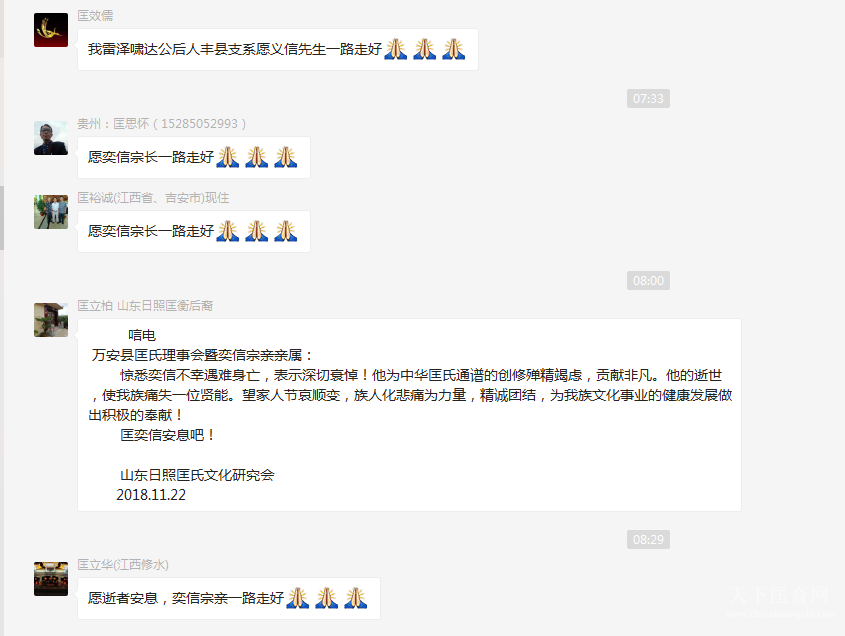Open 匡思怀 Guizhou sender avatar
845x636 pixels.
pos(51,138)
